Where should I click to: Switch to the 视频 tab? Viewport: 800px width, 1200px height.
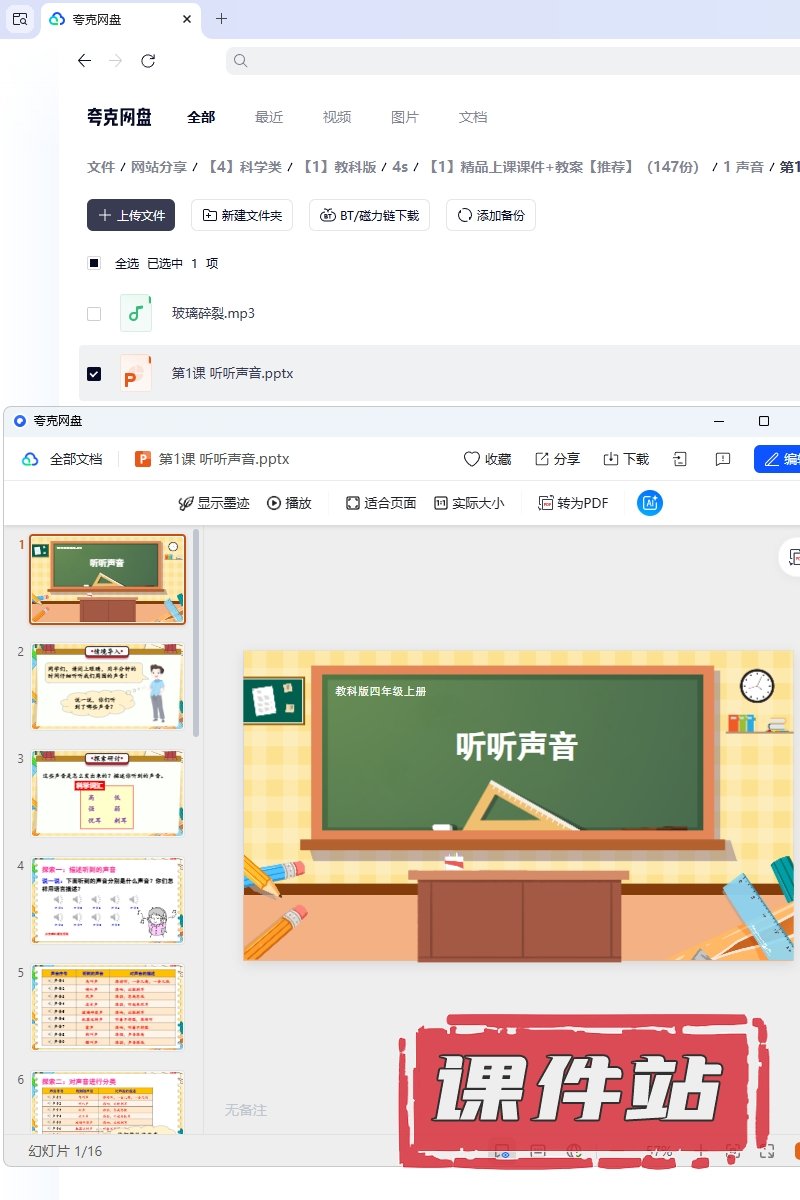pos(337,117)
